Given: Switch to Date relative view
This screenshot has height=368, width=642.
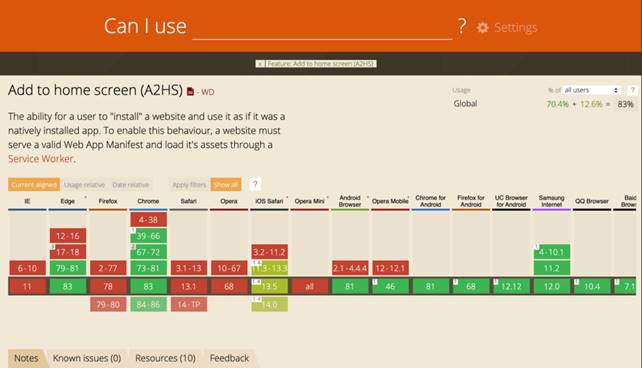Looking at the screenshot, I should pos(130,185).
